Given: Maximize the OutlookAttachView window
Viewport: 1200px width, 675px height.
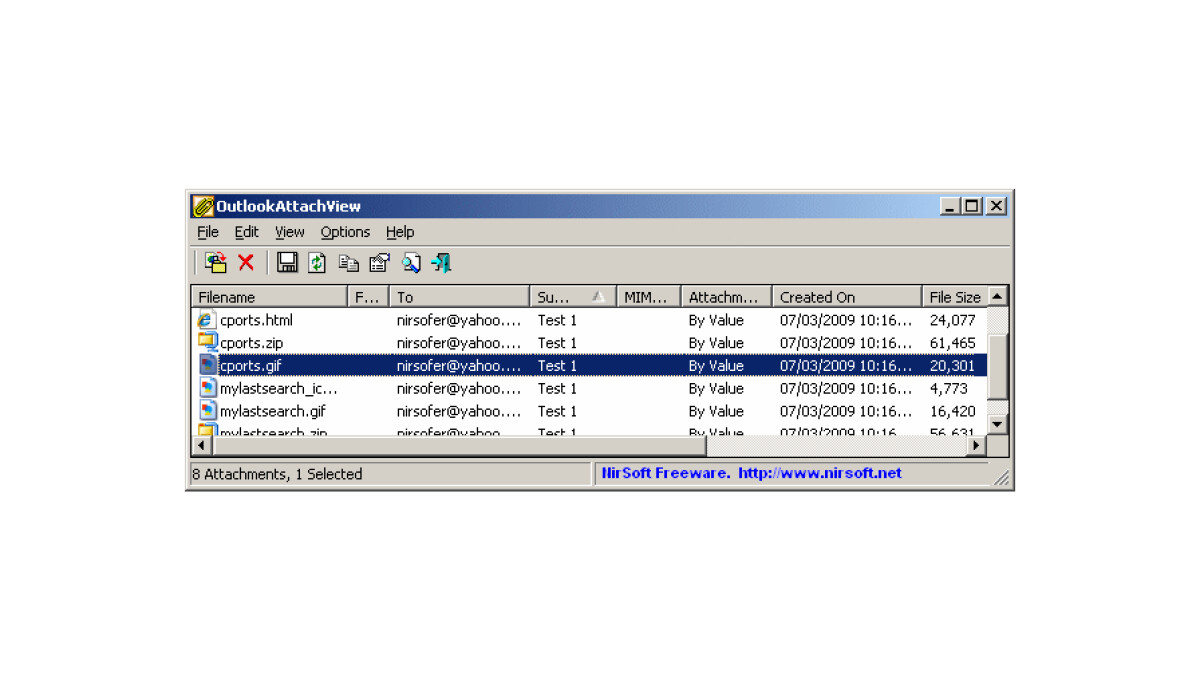Looking at the screenshot, I should click(971, 206).
